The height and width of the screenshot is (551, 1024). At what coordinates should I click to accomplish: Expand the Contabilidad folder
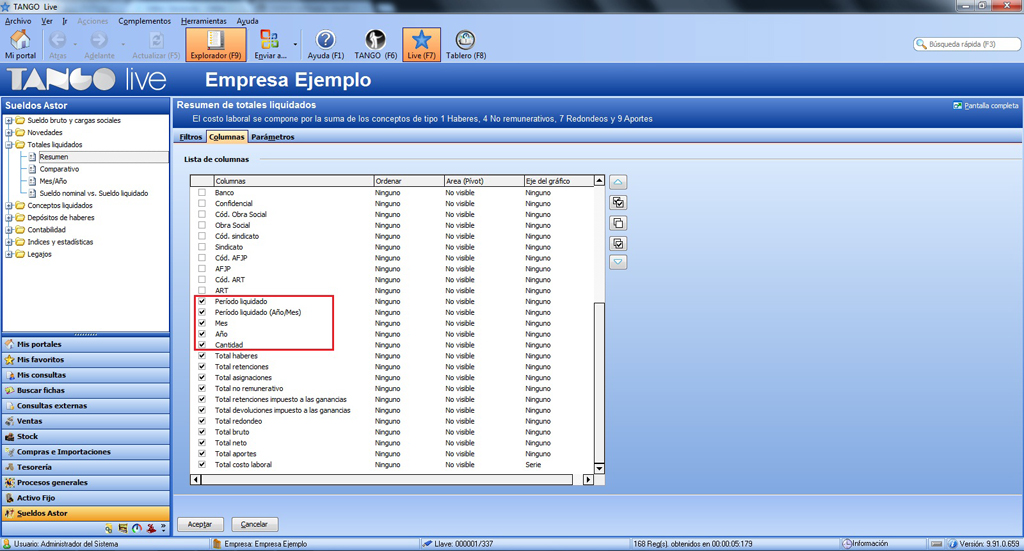click(8, 230)
